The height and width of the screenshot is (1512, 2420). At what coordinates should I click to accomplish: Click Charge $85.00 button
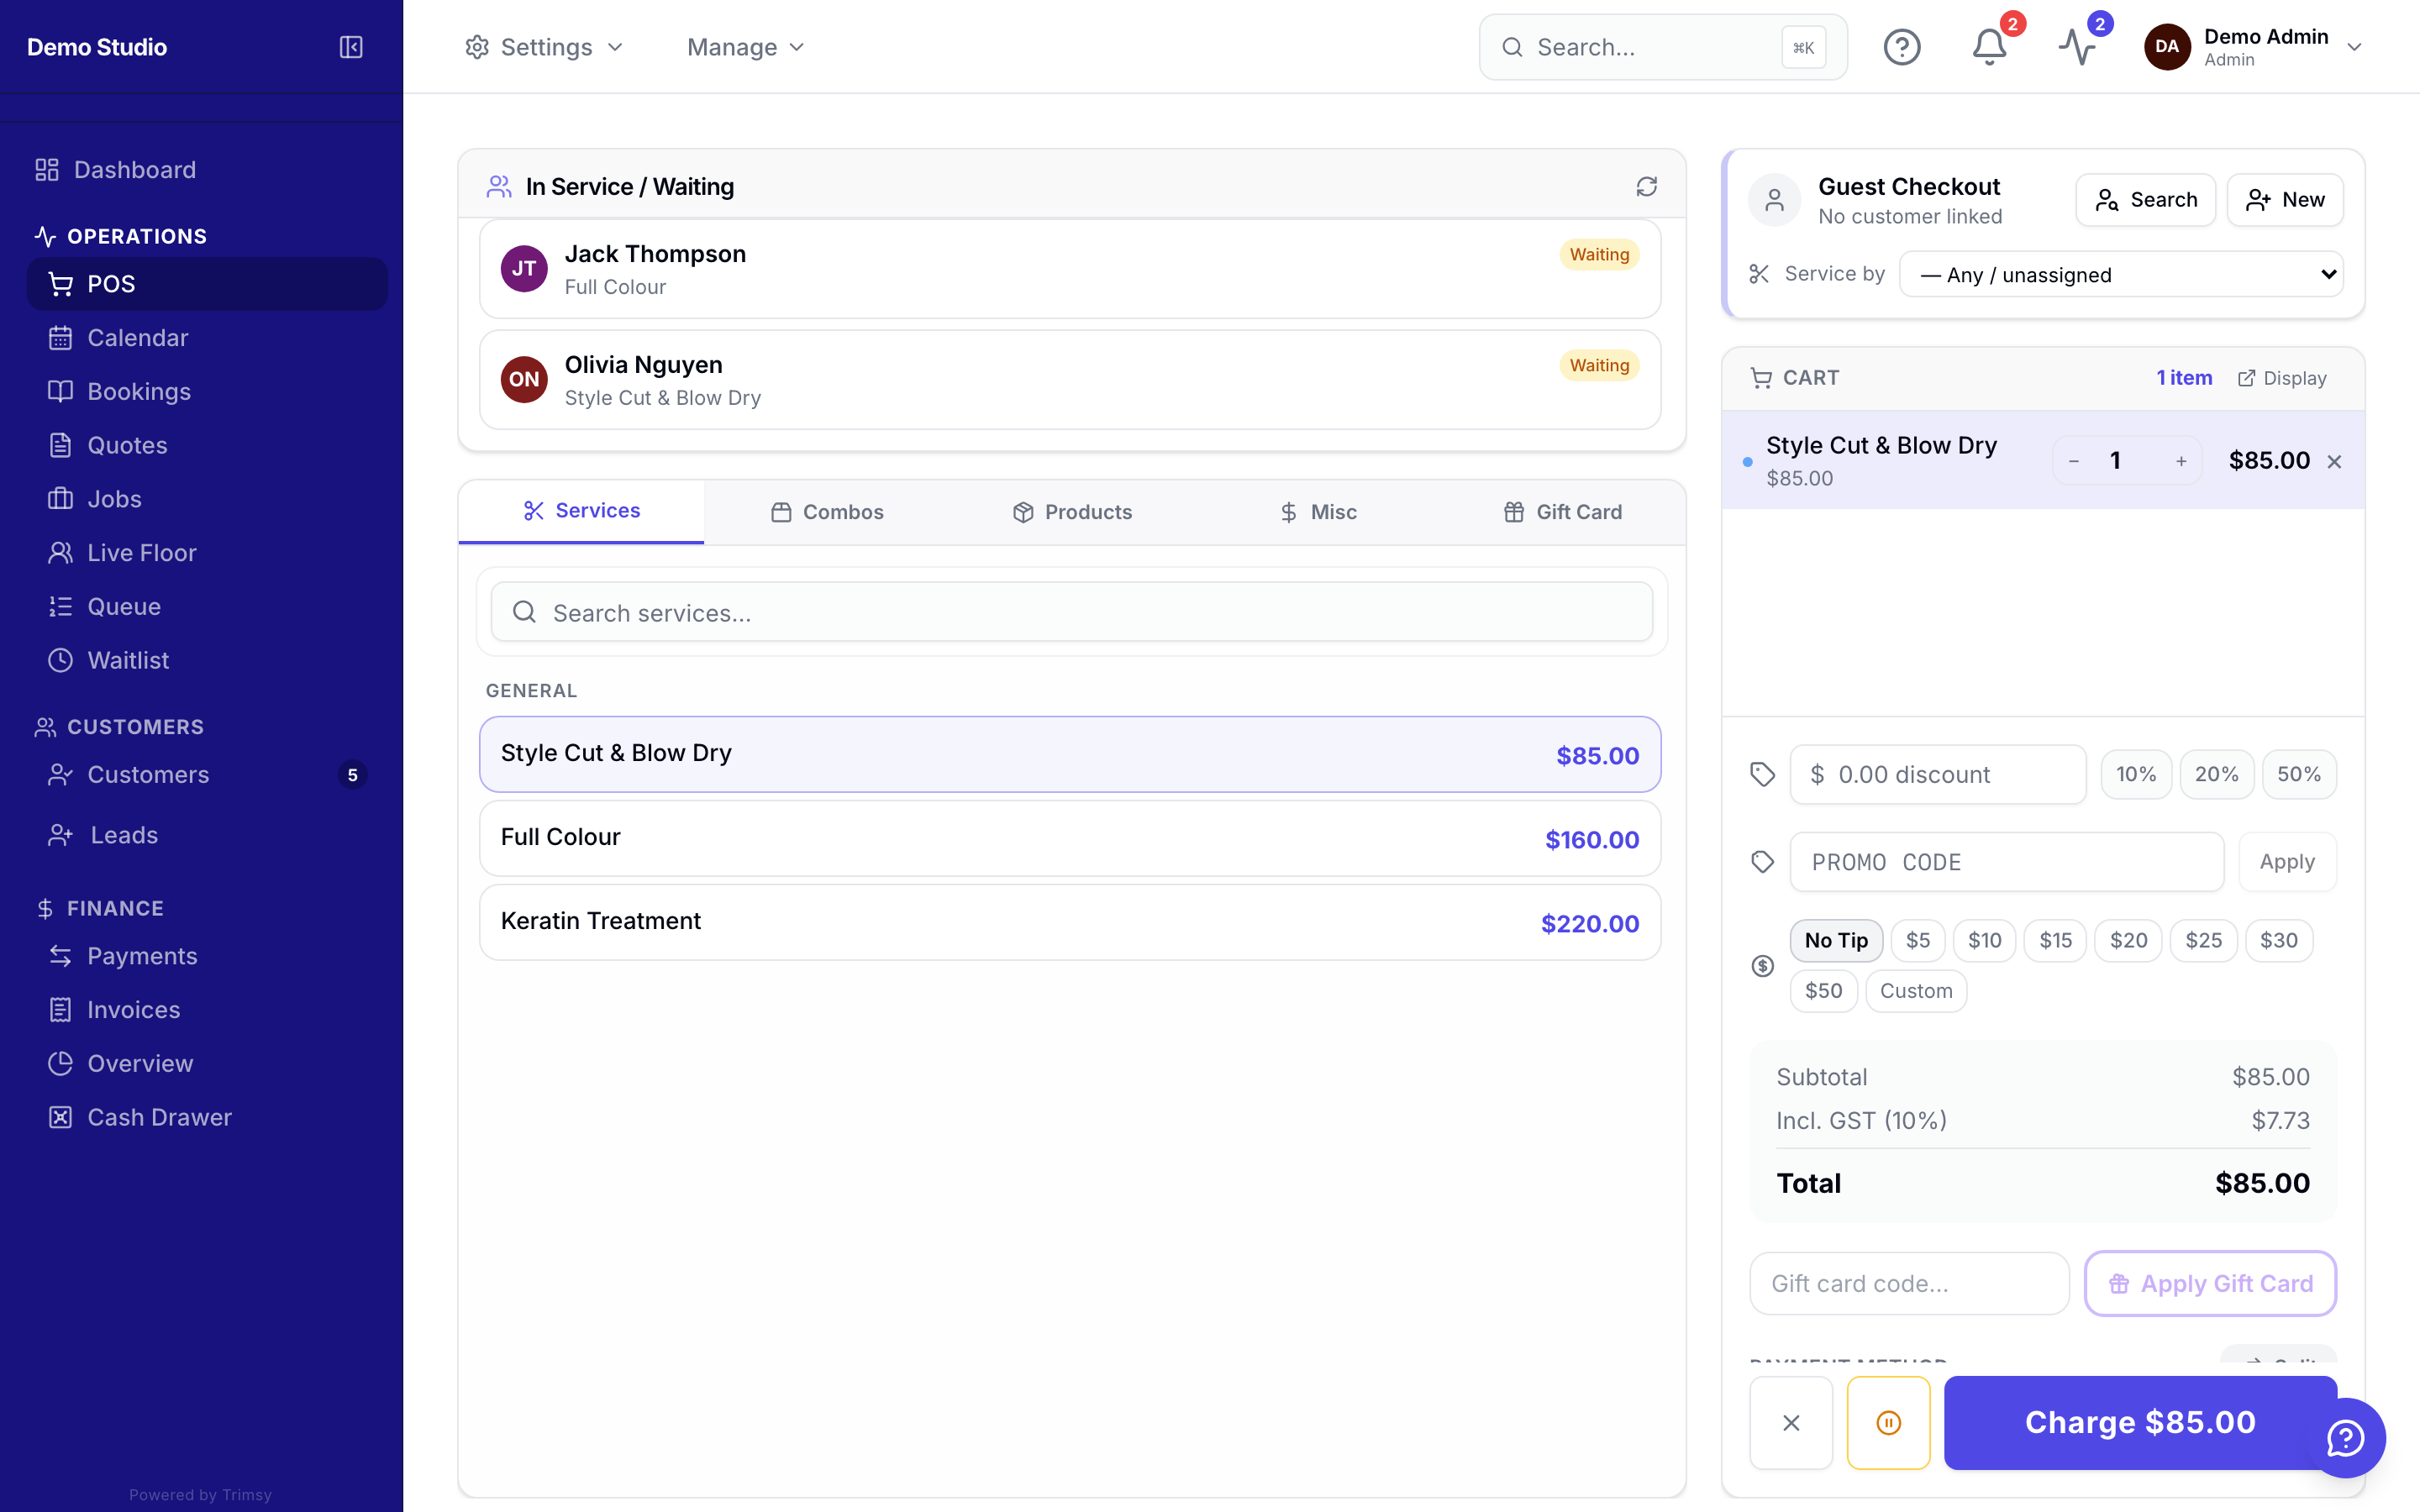pos(2140,1422)
